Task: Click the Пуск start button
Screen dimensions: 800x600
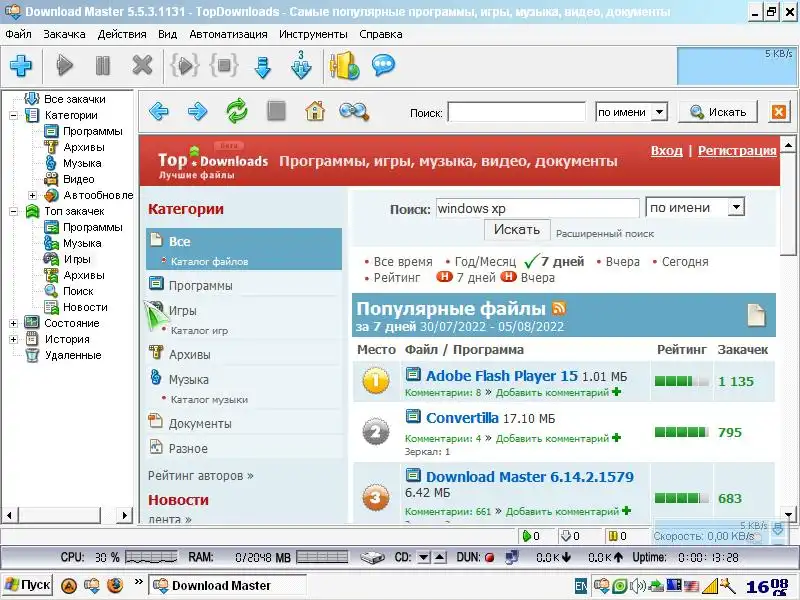Action: 28,585
